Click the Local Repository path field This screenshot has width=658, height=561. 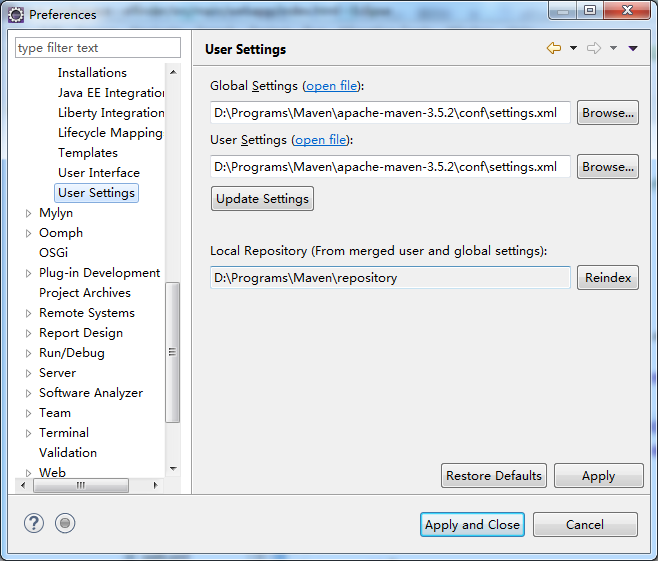coord(390,277)
